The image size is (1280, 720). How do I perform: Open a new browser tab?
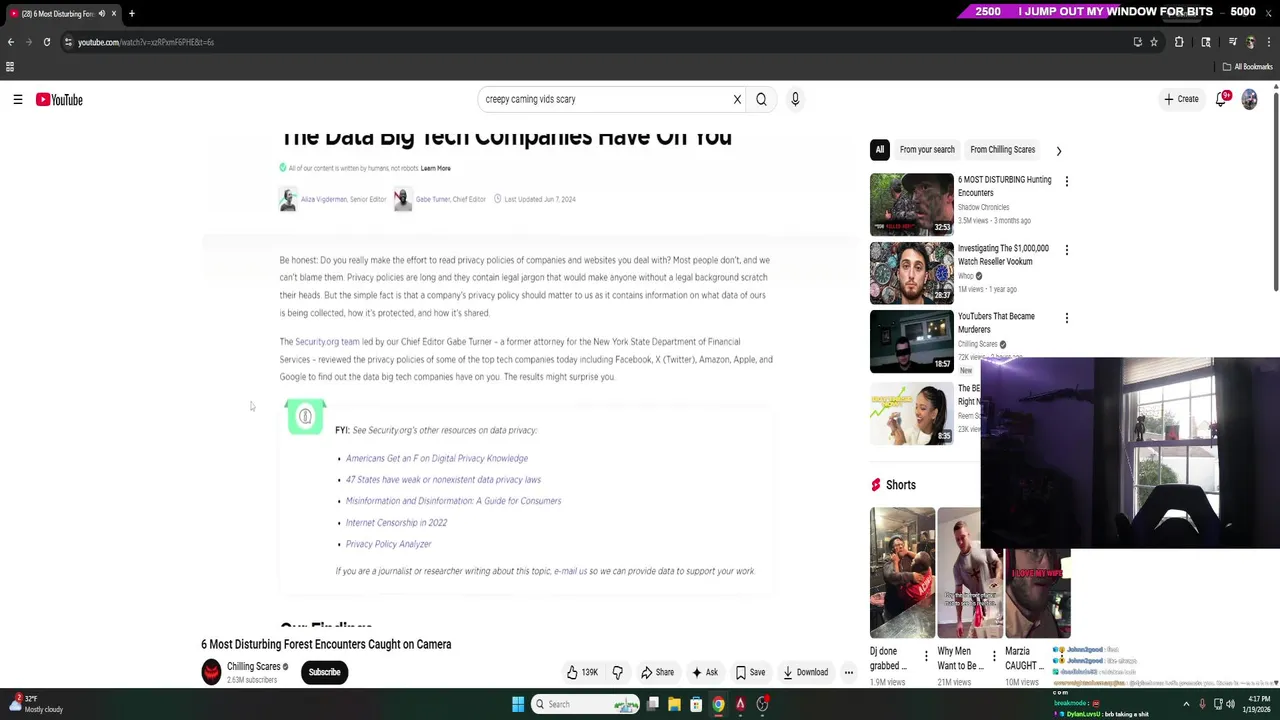131,13
